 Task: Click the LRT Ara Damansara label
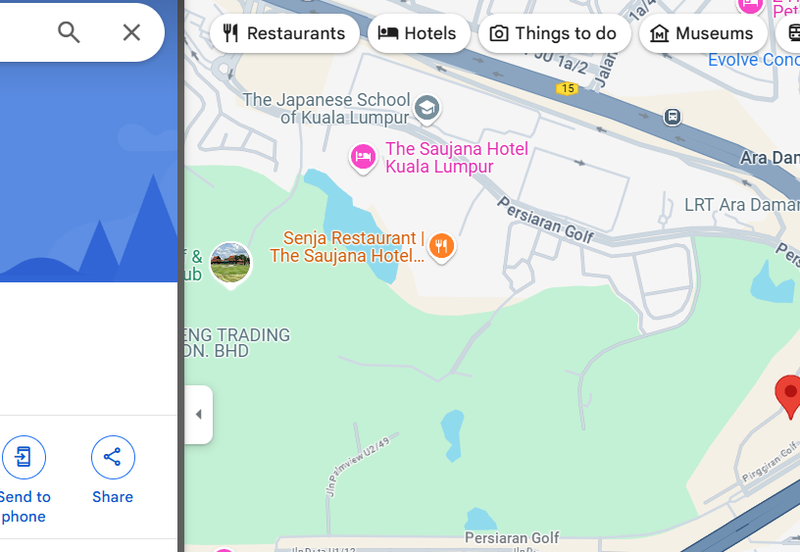pyautogui.click(x=742, y=205)
